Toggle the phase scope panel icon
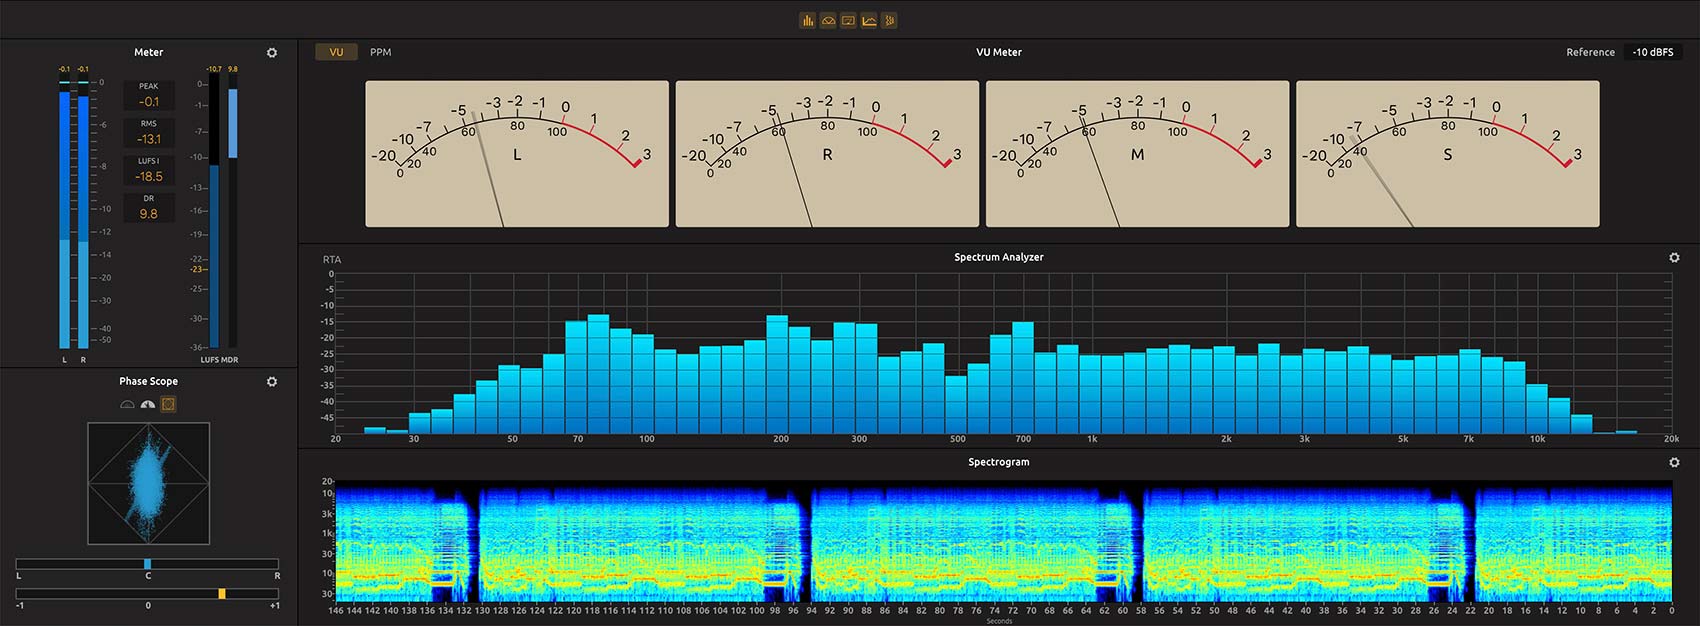This screenshot has height=626, width=1700. [x=828, y=21]
